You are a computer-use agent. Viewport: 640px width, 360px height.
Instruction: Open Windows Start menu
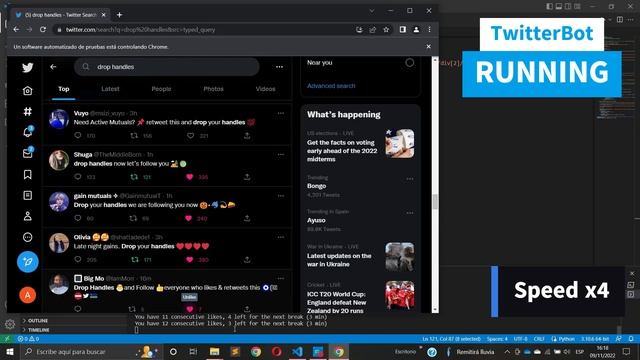click(x=9, y=351)
